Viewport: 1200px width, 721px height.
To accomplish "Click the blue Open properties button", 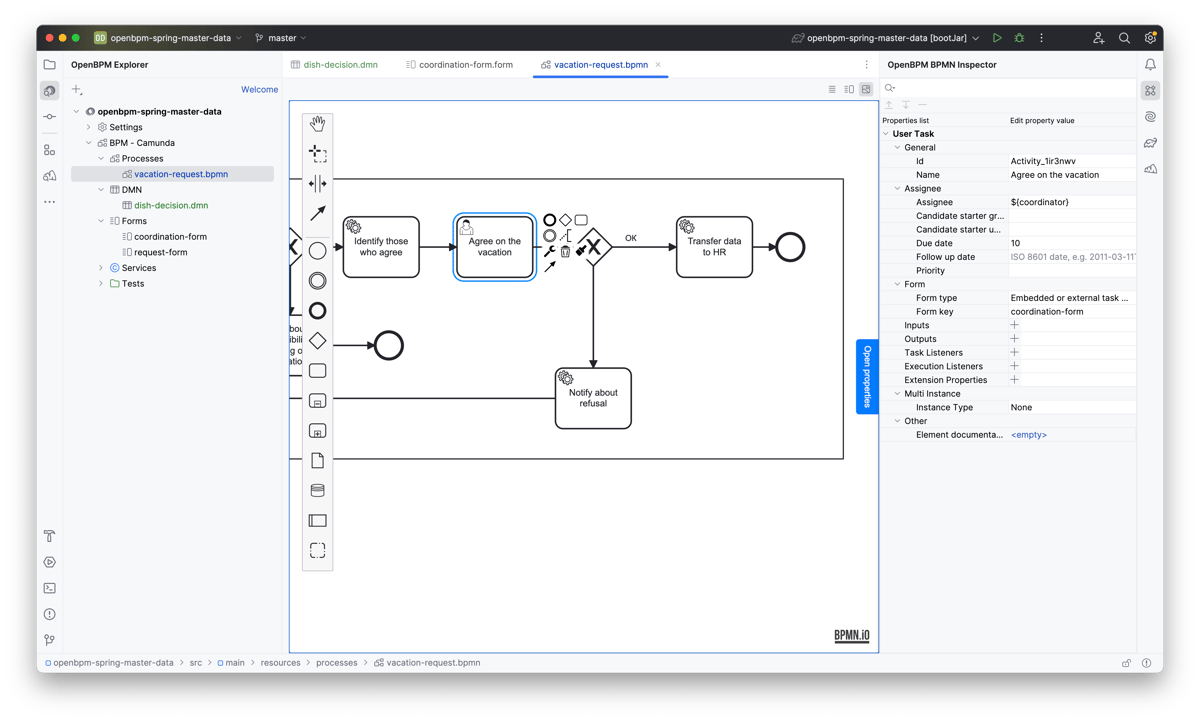I will pos(867,375).
